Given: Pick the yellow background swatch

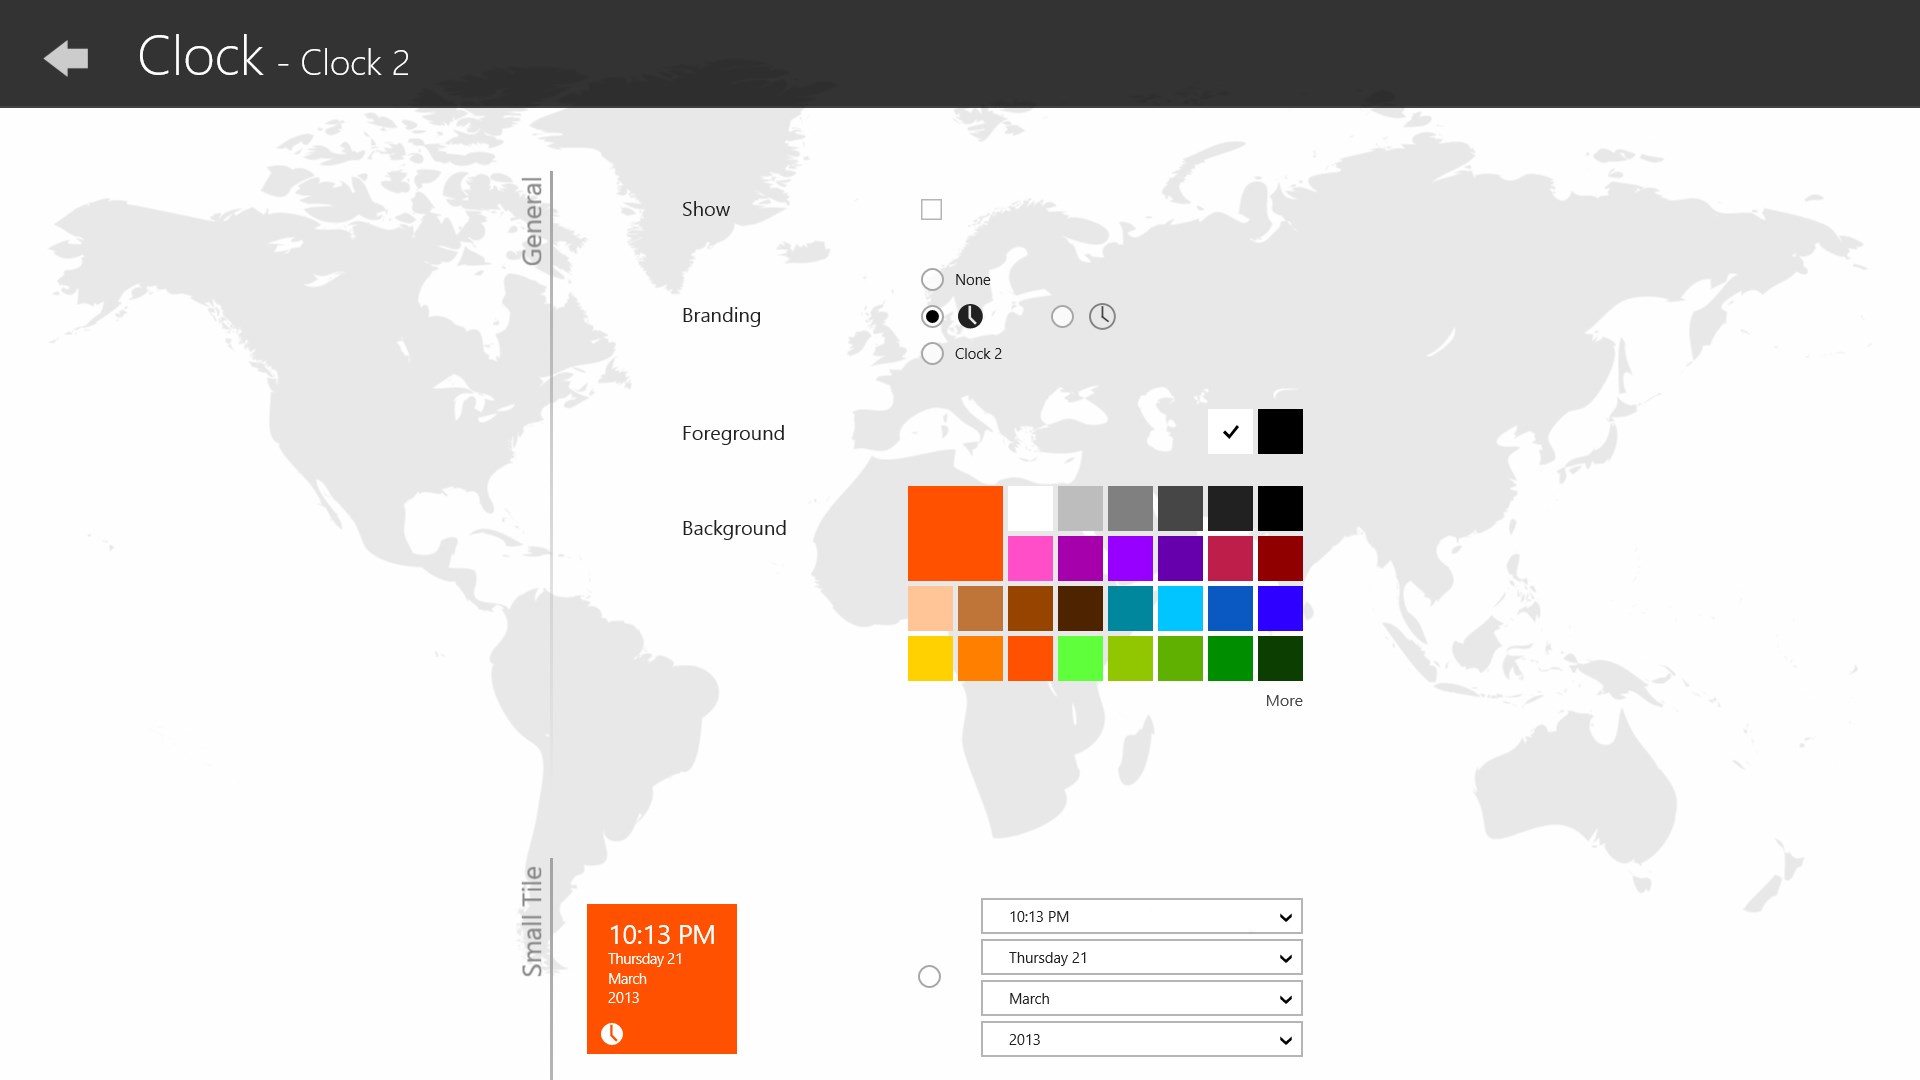Looking at the screenshot, I should (930, 659).
